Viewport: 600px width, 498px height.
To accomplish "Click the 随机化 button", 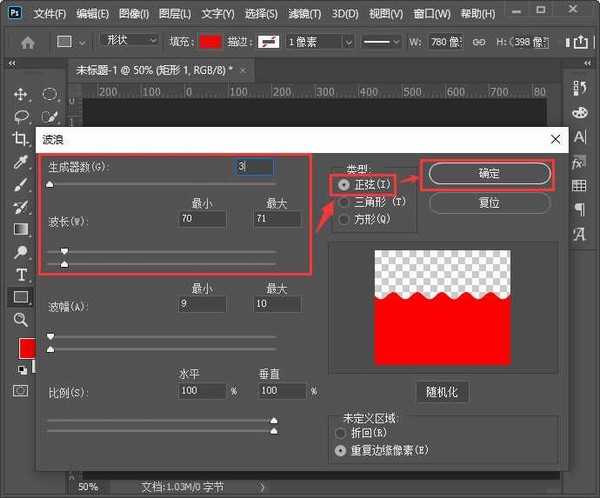I will (443, 392).
